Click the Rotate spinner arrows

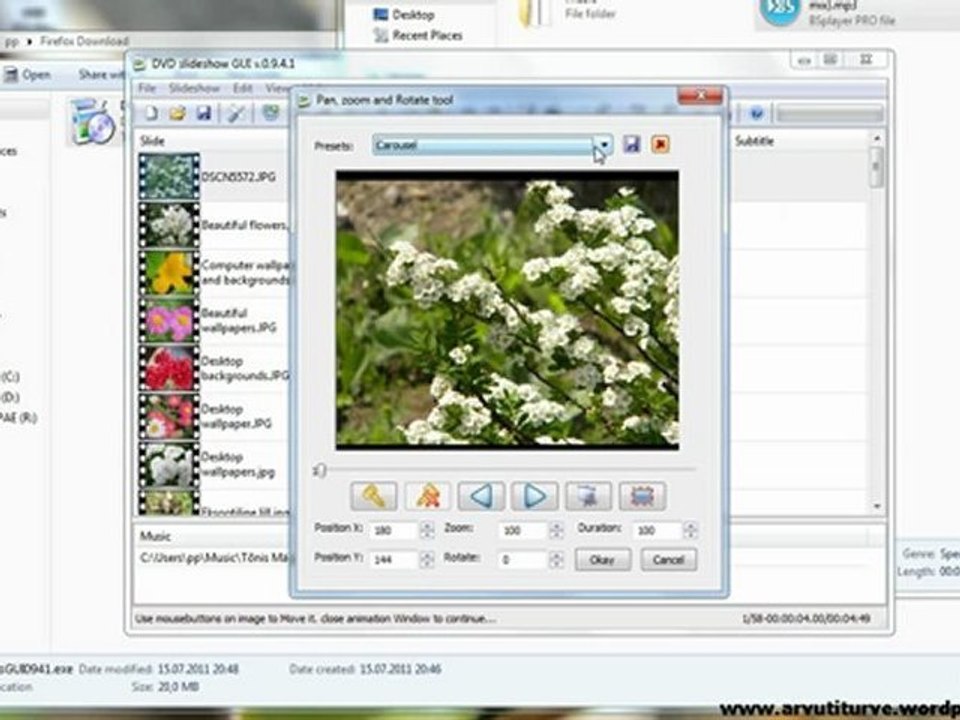point(556,559)
